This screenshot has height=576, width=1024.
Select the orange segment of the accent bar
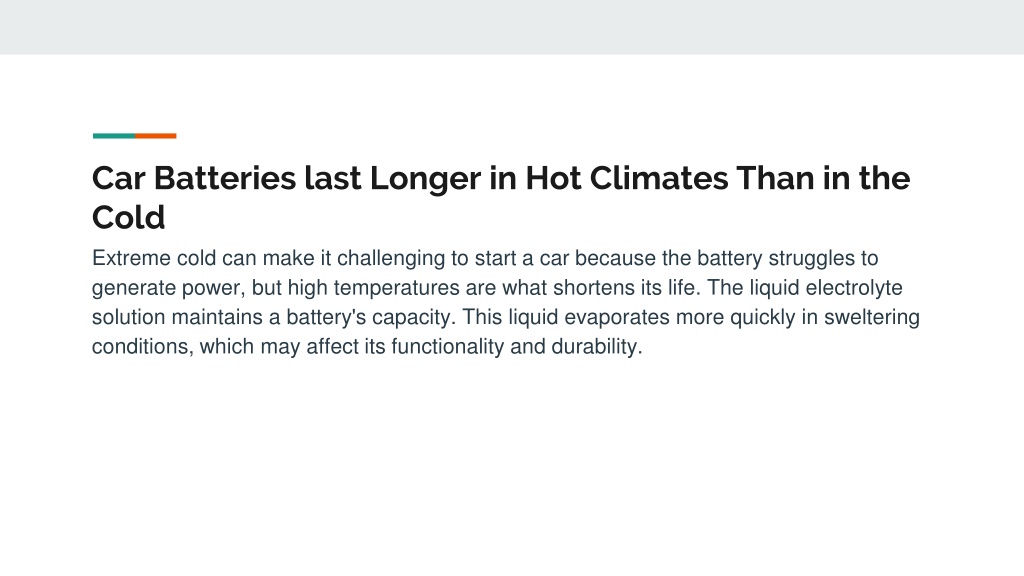[155, 136]
